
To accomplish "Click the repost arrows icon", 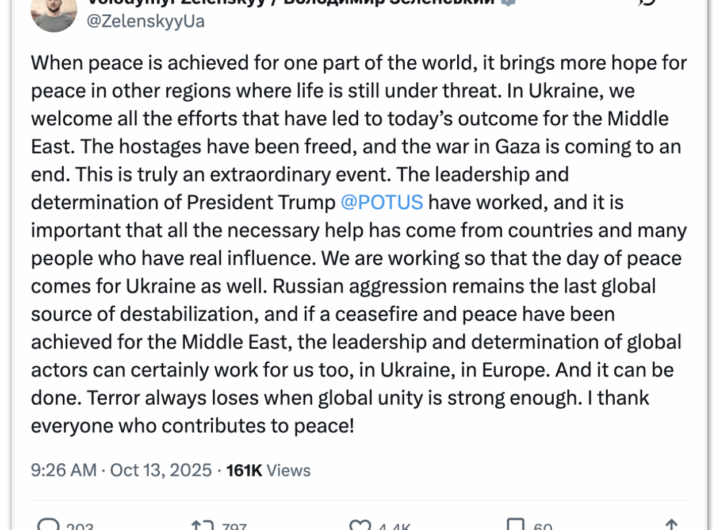I will pyautogui.click(x=200, y=524).
